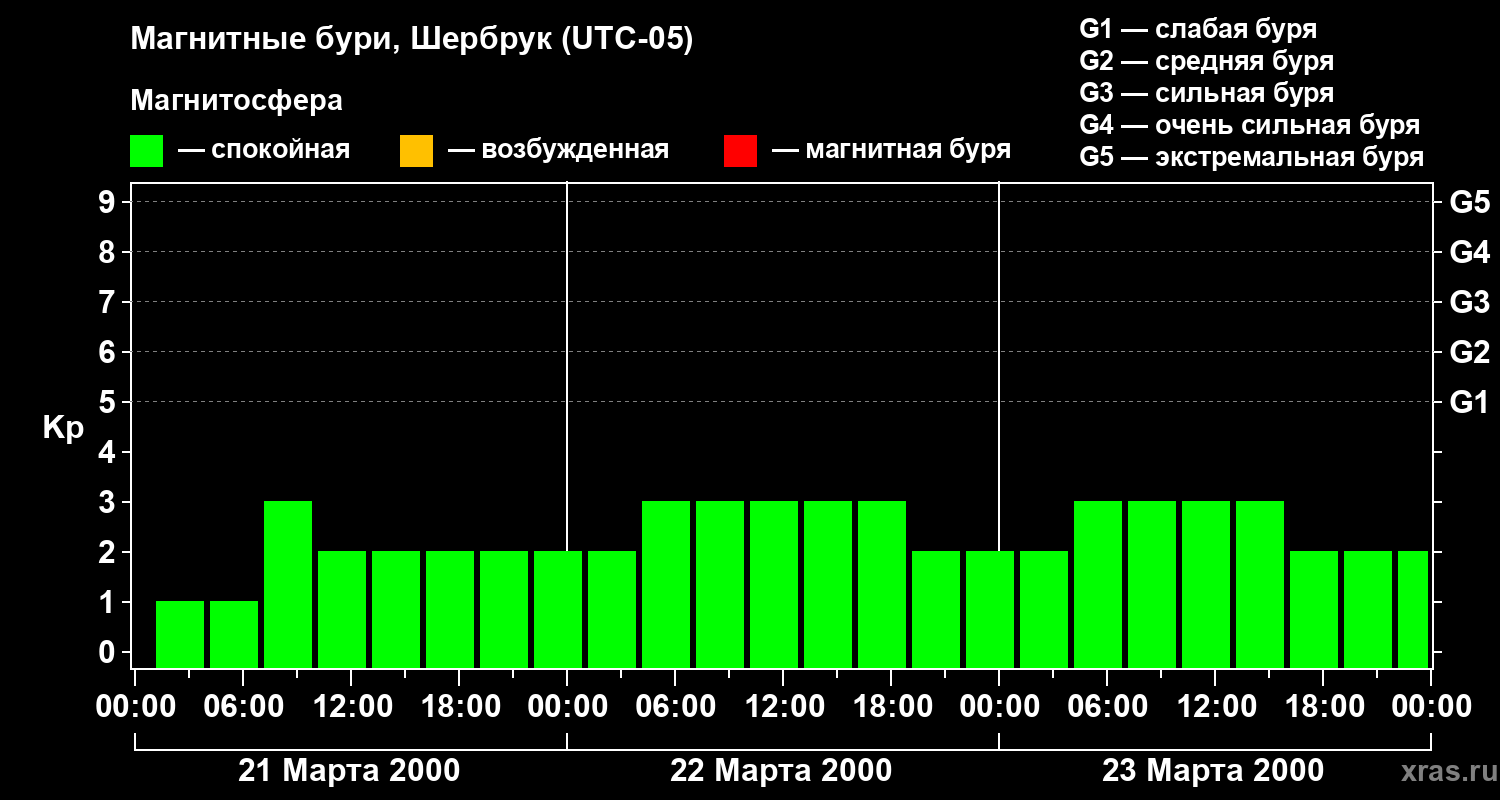Select the 'G5 — экстремальная буря' legend entry

[x=1251, y=157]
